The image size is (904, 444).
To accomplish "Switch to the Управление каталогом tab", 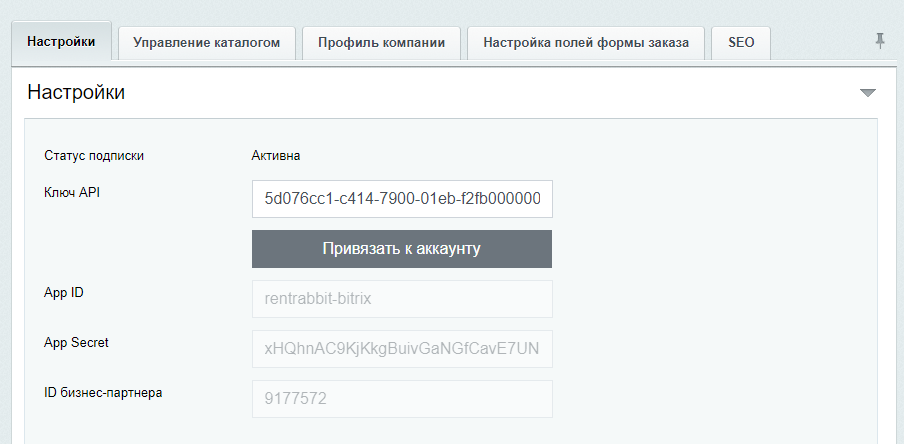I will [207, 43].
